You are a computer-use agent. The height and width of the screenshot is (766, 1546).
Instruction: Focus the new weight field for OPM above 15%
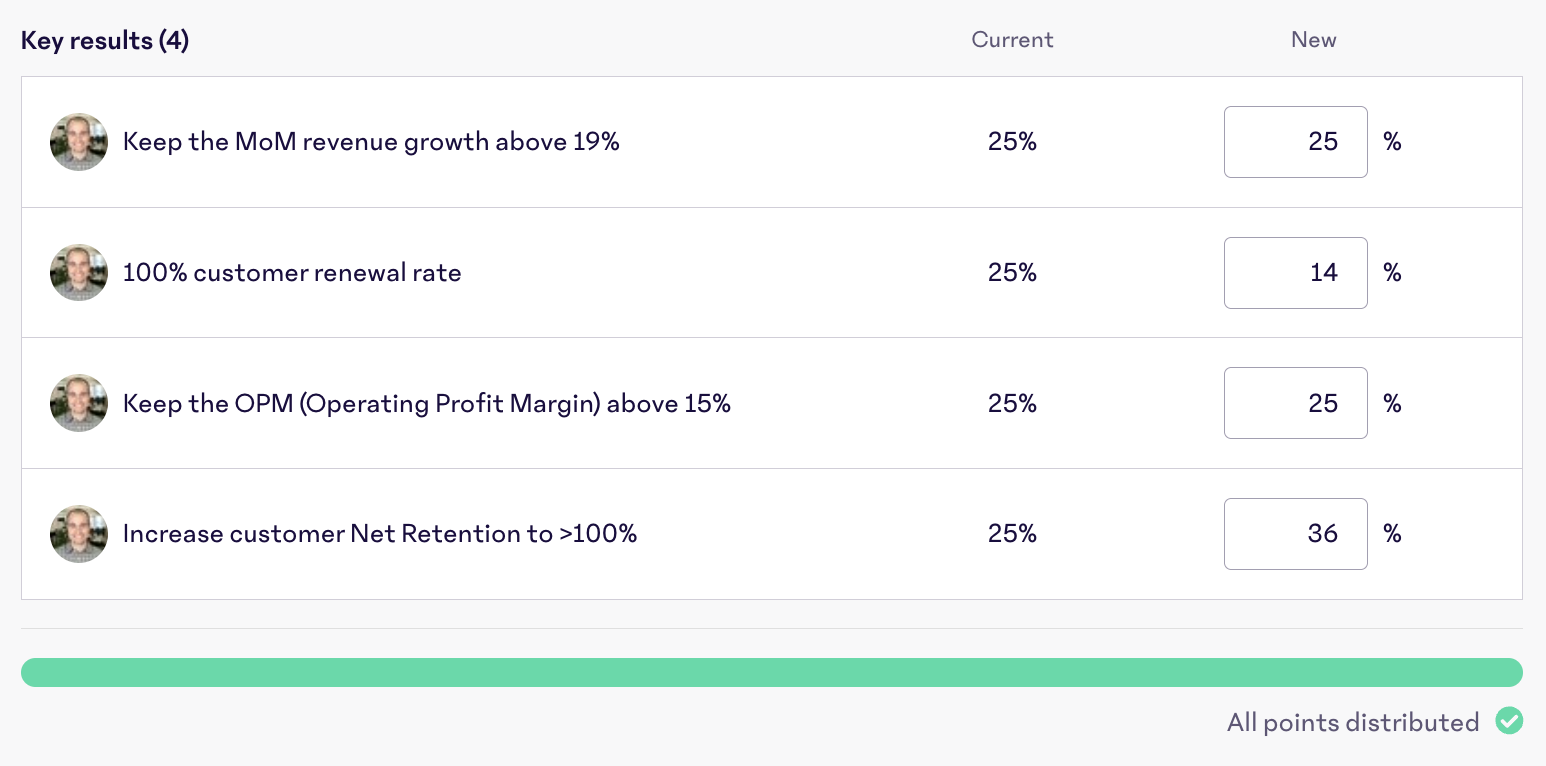point(1295,403)
